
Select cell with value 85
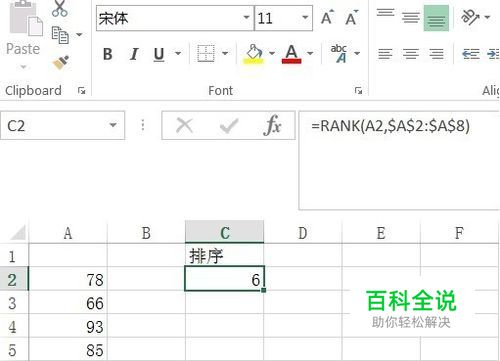pyautogui.click(x=68, y=349)
